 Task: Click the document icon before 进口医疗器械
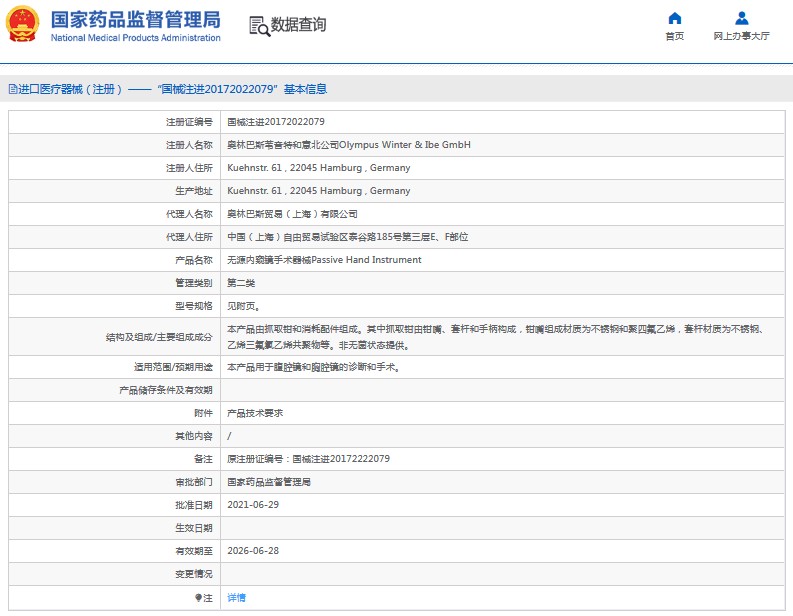pyautogui.click(x=13, y=90)
